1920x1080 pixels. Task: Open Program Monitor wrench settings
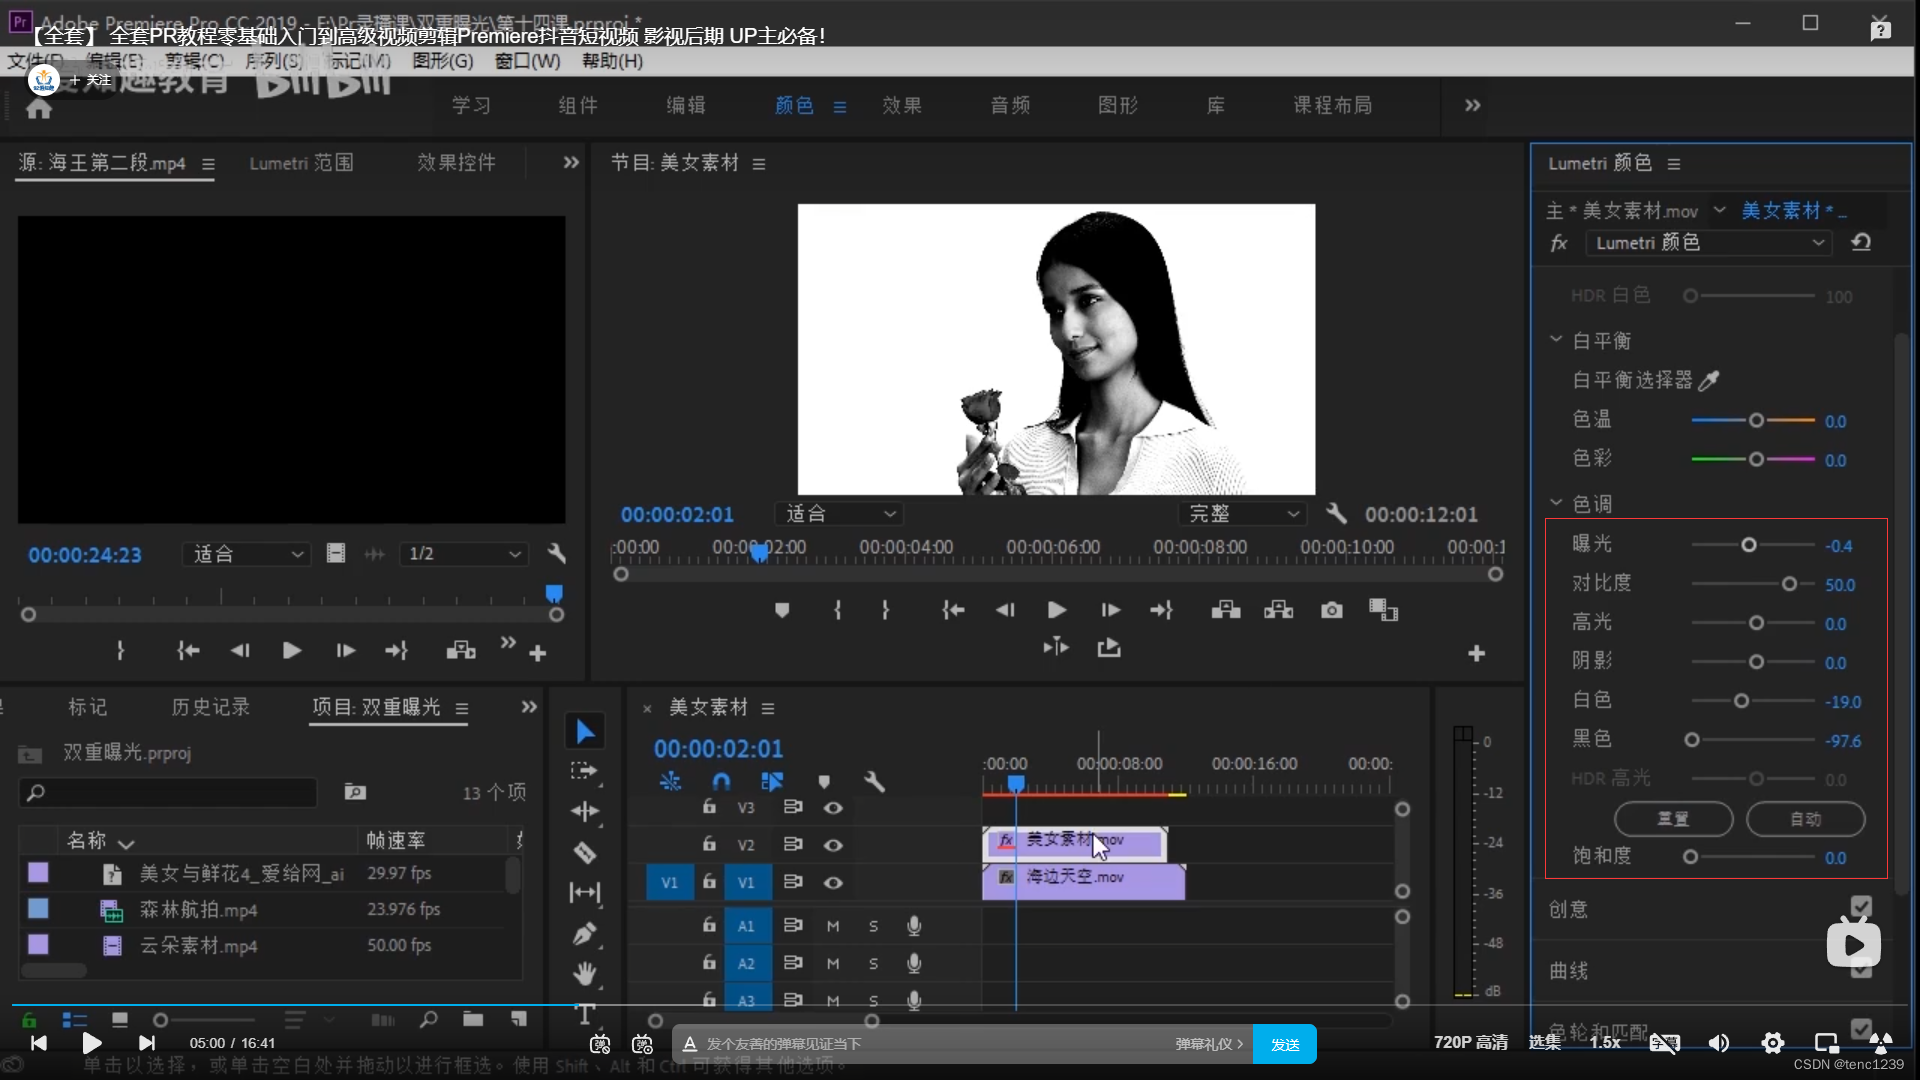[1336, 514]
